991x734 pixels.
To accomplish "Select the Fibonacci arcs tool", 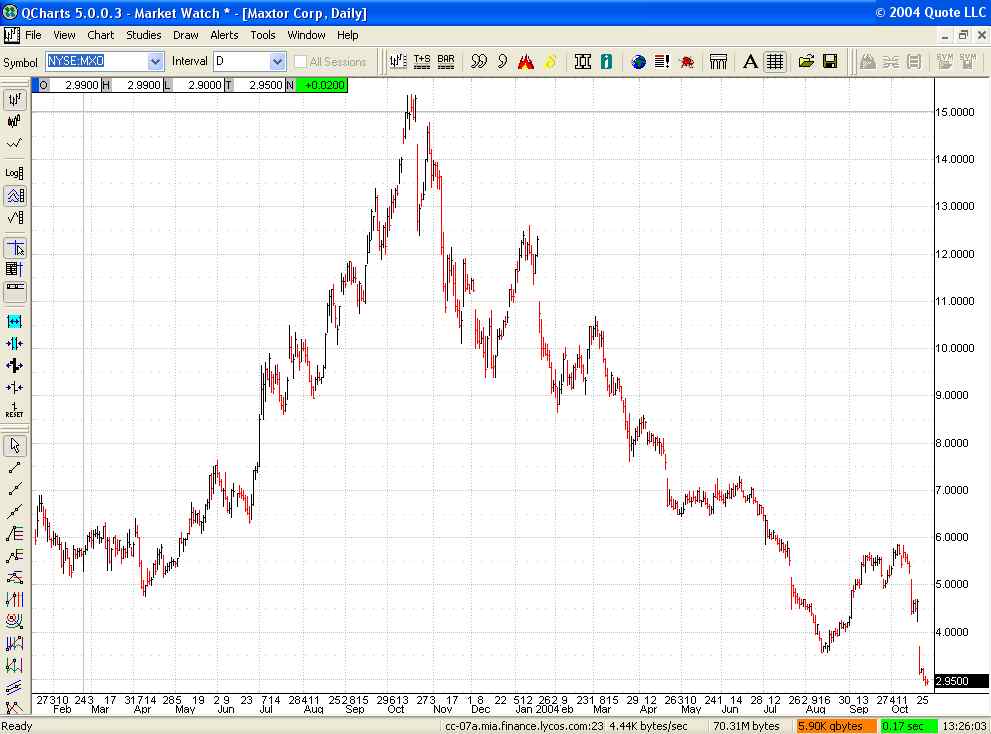I will [x=15, y=621].
